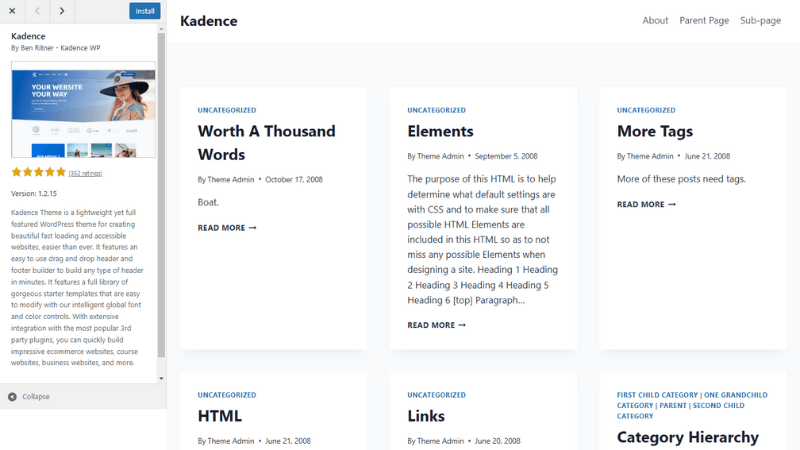Click the Kadence theme name heading in sidebar
Viewport: 800px width, 450px height.
28,36
